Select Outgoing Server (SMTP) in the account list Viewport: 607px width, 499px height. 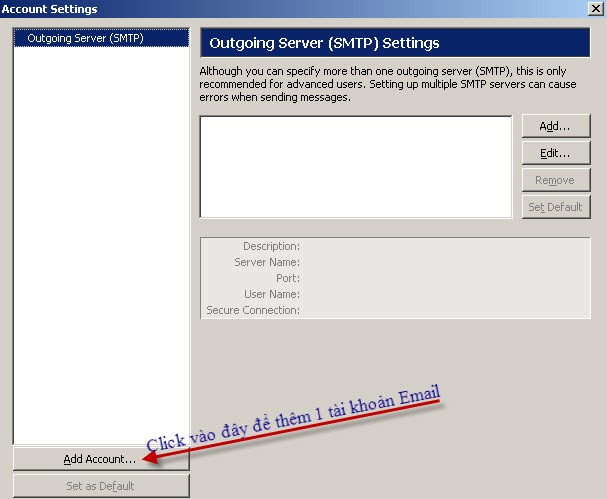point(101,38)
